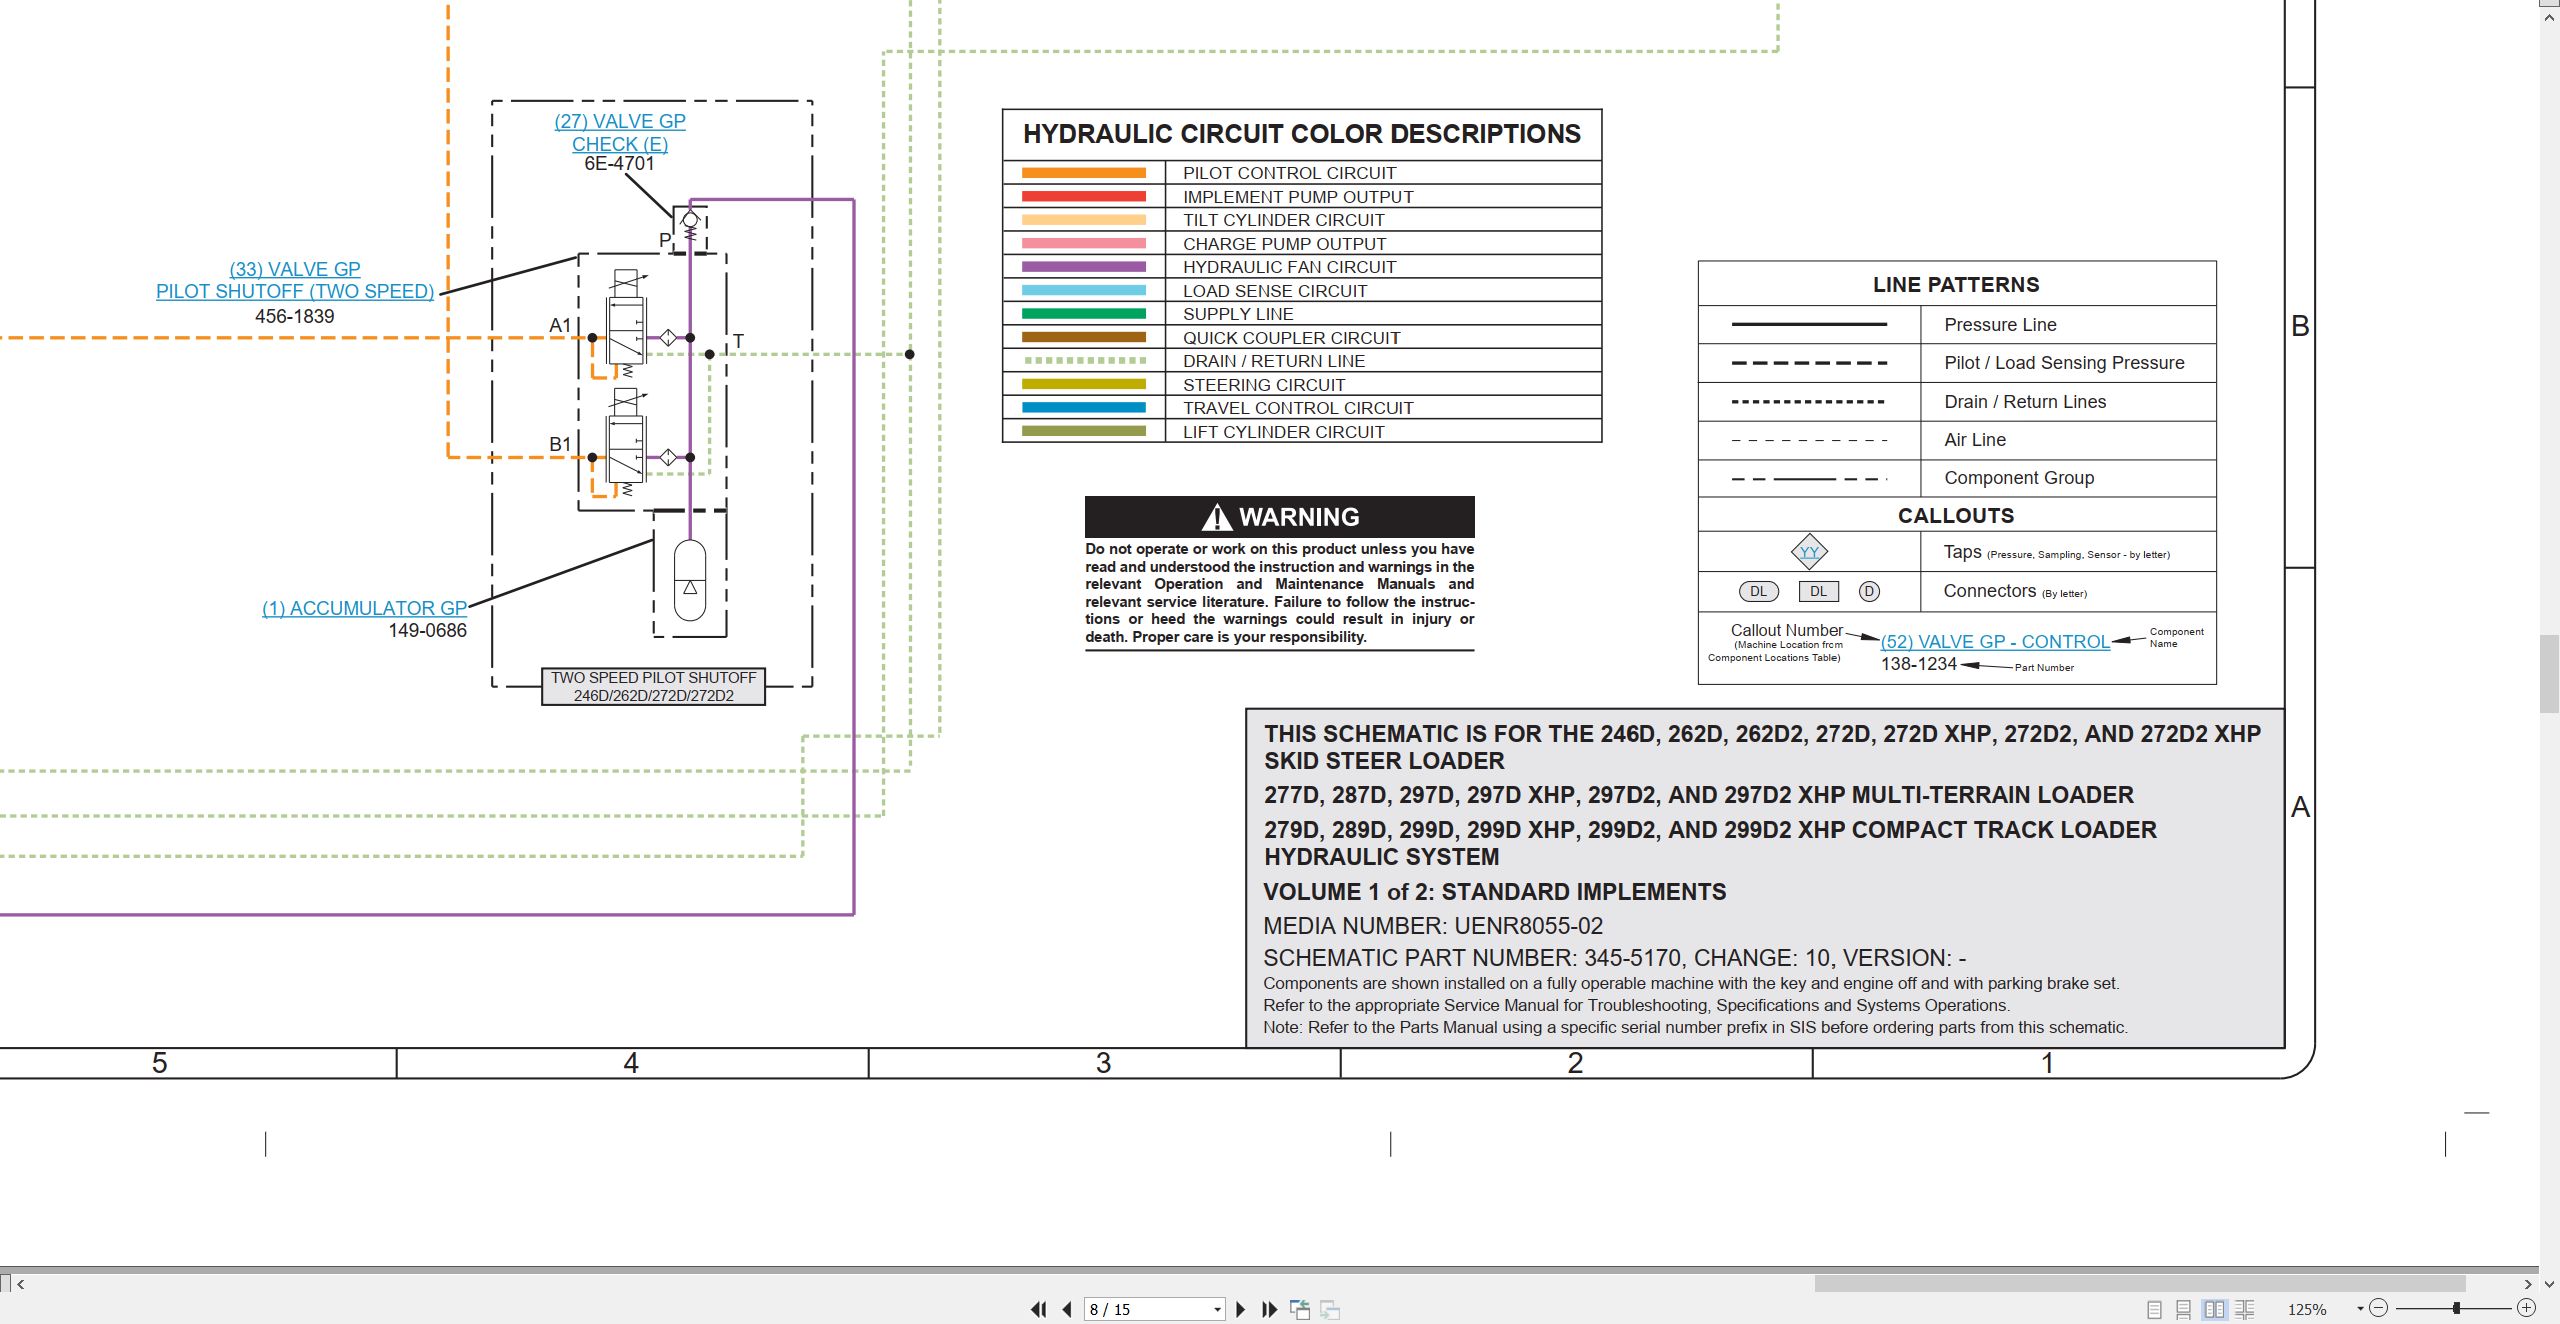Click the SUPPLY LINE green swatch
2560x1324 pixels.
[x=1083, y=314]
